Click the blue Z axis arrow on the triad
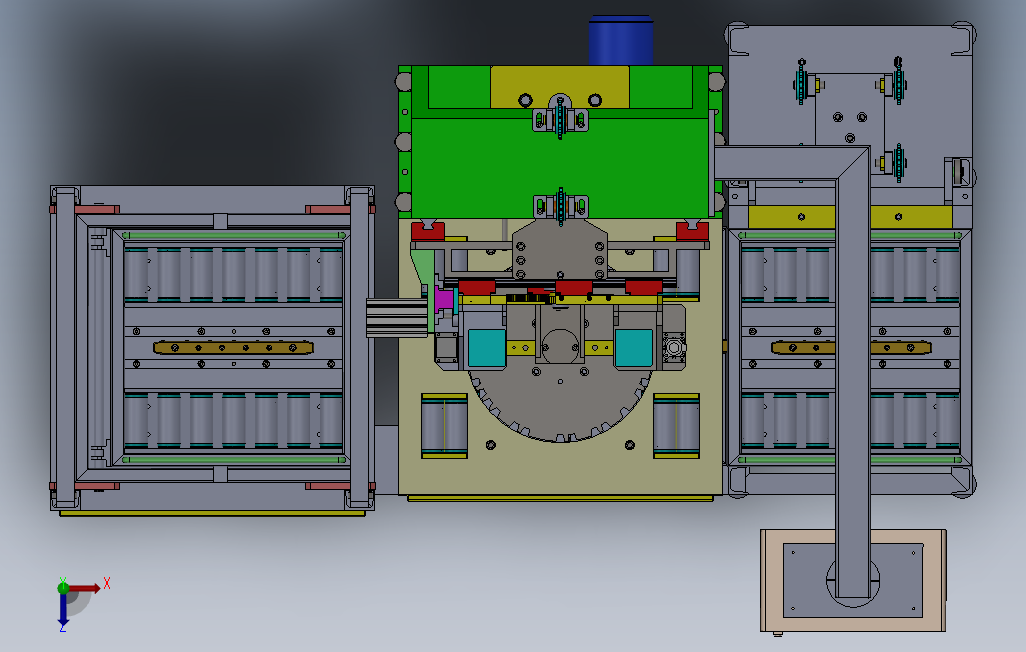 pyautogui.click(x=63, y=609)
